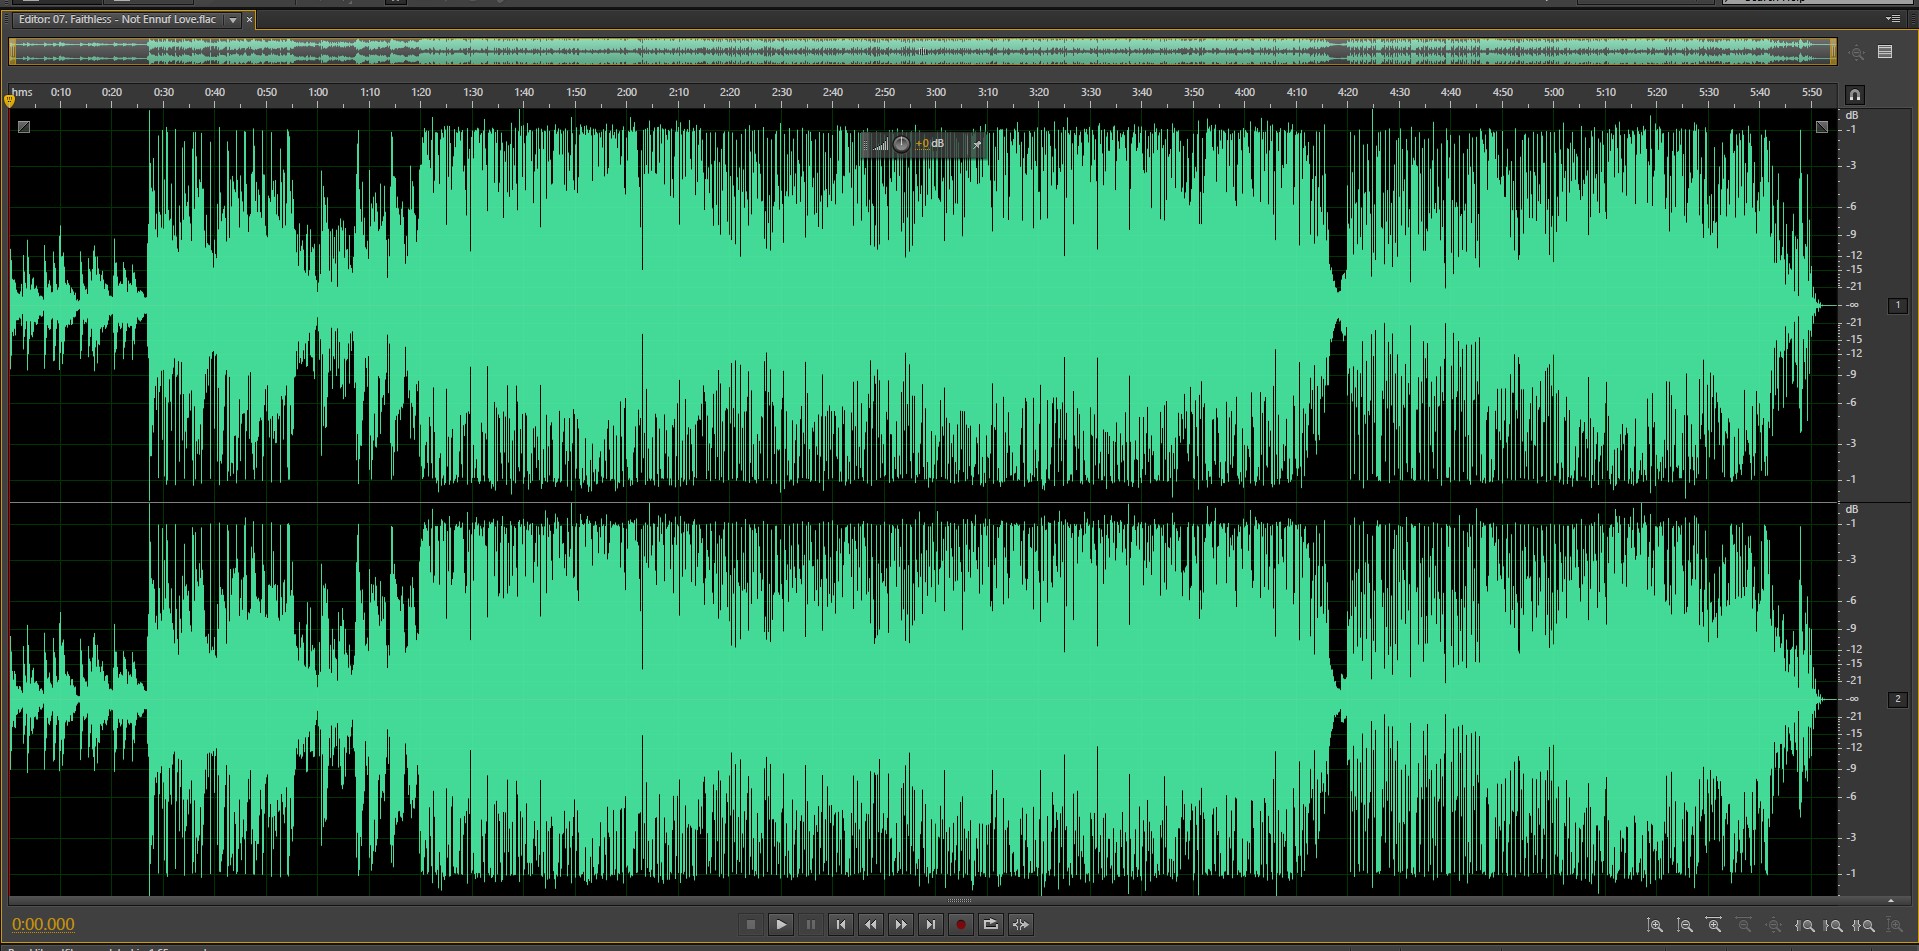Move playhead to previous marker

tap(841, 925)
